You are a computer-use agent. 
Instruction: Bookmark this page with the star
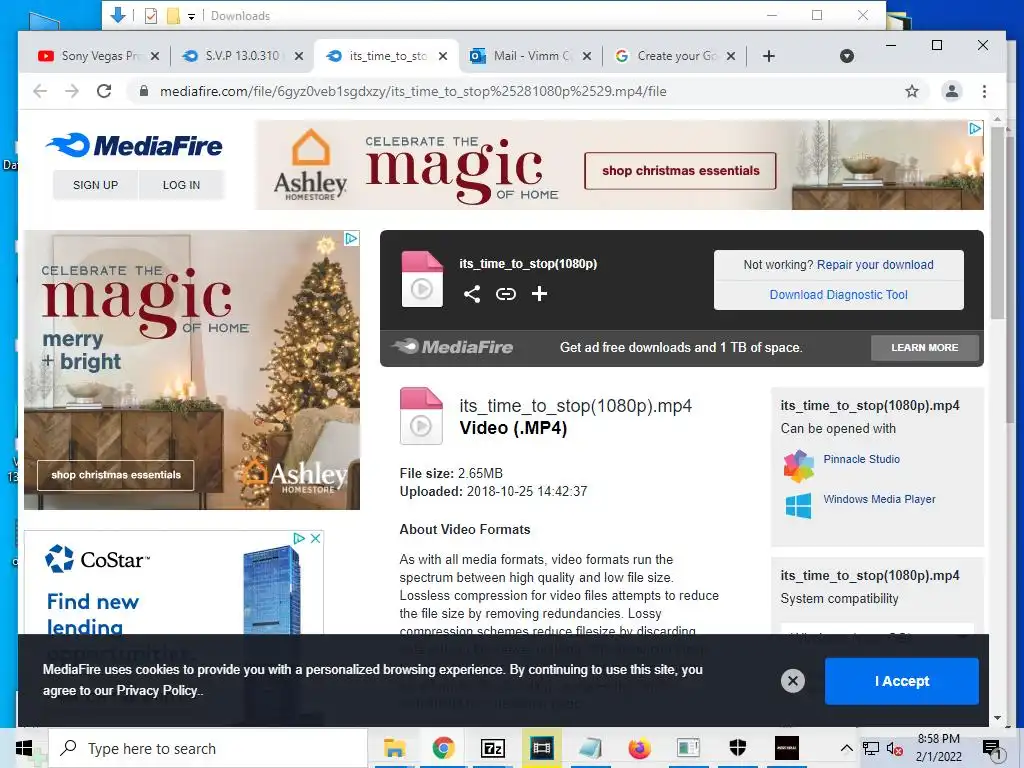(912, 91)
